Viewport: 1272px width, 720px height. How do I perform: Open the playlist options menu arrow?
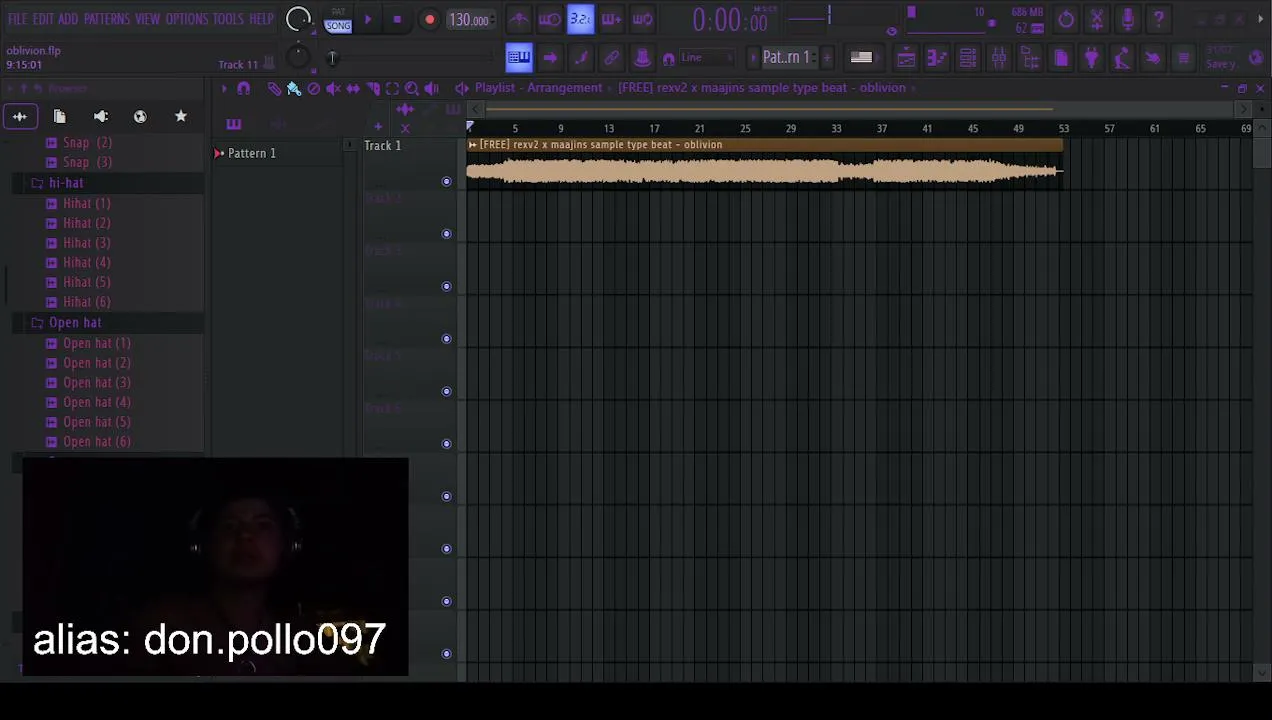224,88
